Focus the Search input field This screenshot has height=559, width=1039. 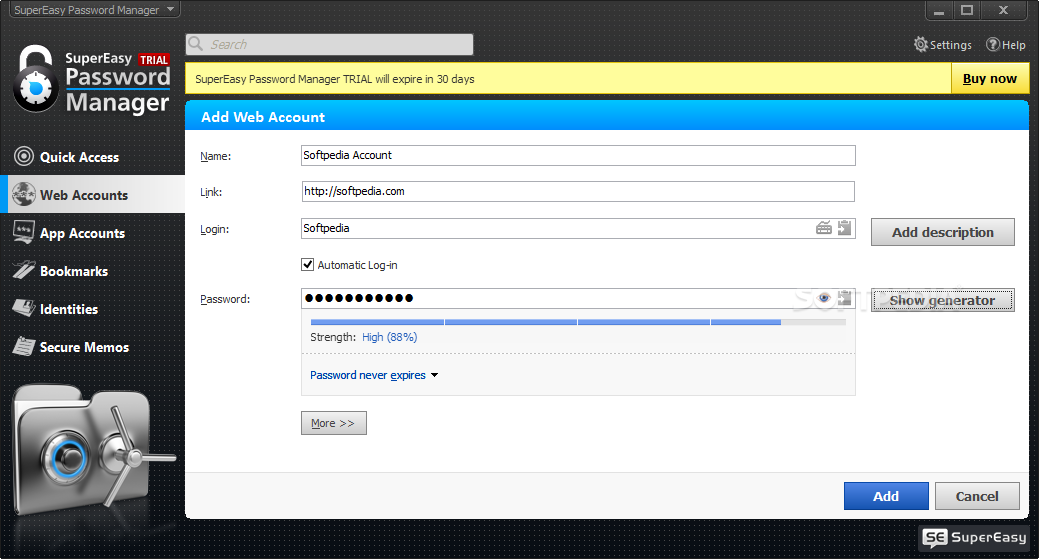point(329,44)
